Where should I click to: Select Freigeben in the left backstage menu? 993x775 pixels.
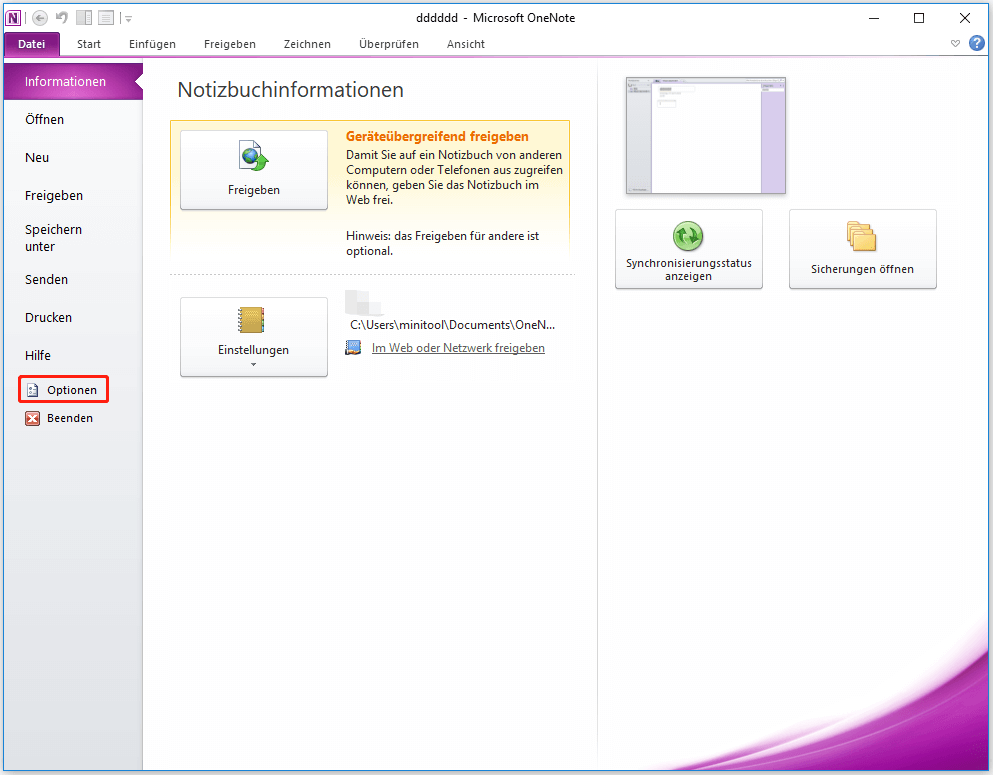pyautogui.click(x=54, y=196)
